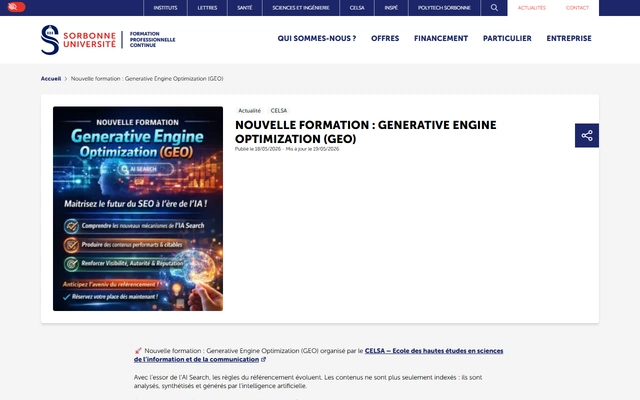
Task: Open the external CELSA link icon
Action: click(264, 360)
